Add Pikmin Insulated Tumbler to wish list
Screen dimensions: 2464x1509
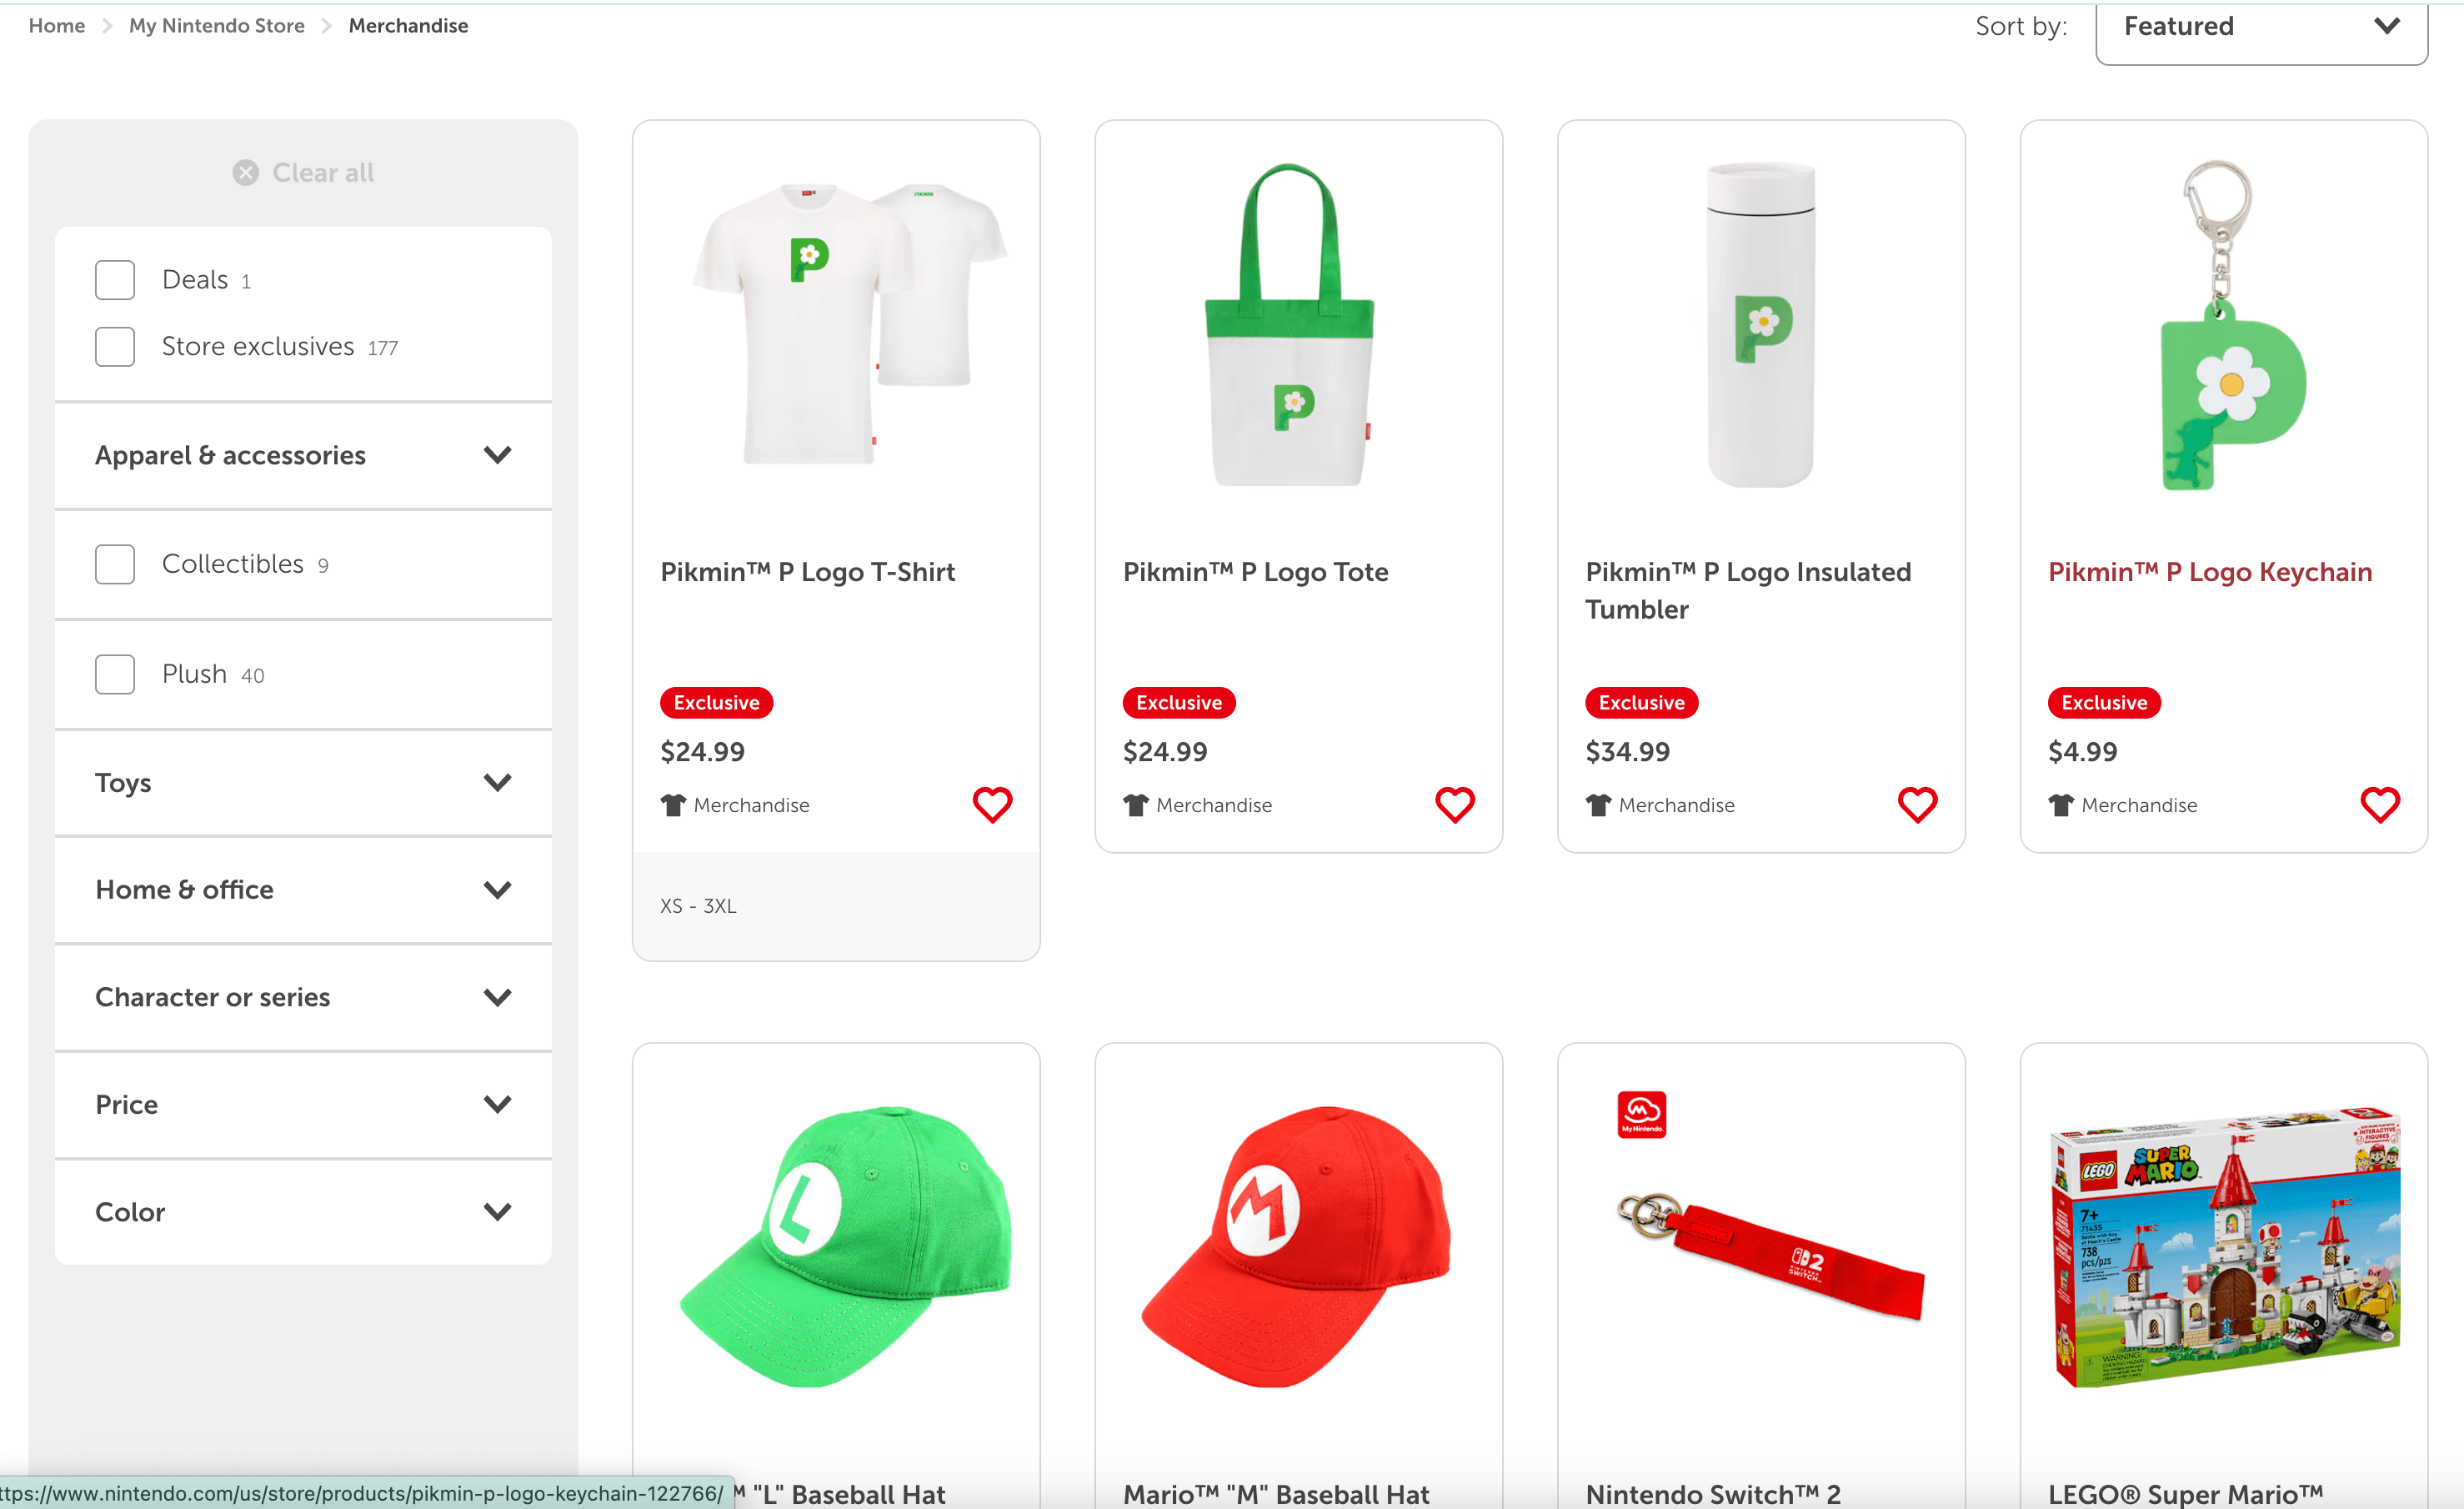1917,804
